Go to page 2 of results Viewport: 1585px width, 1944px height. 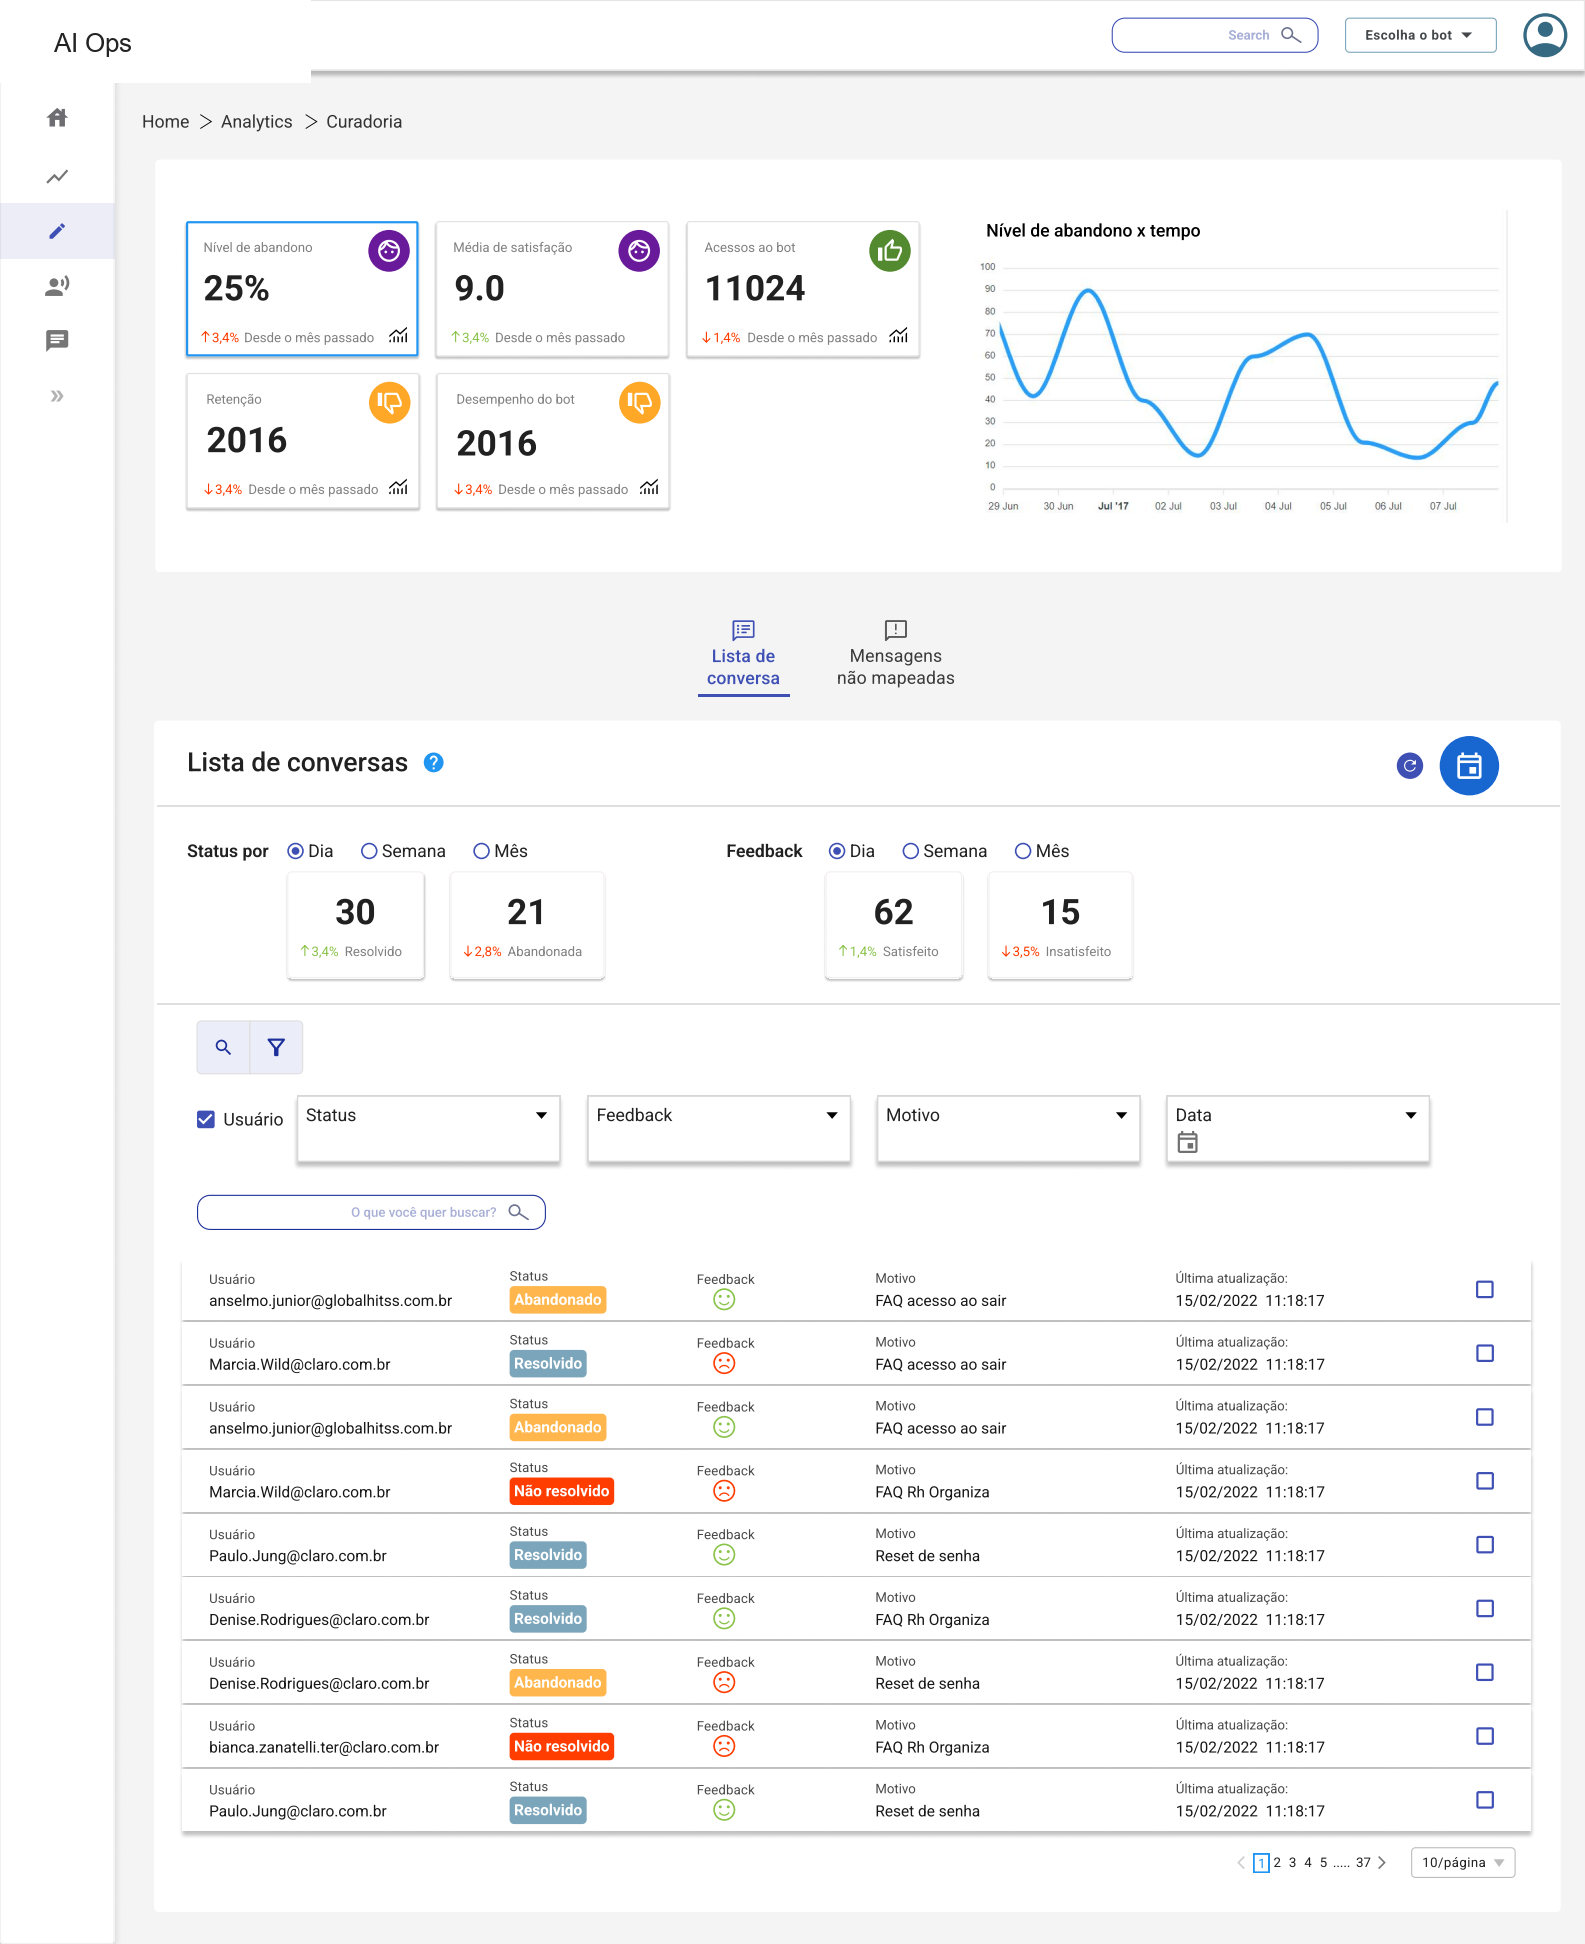pyautogui.click(x=1277, y=1862)
